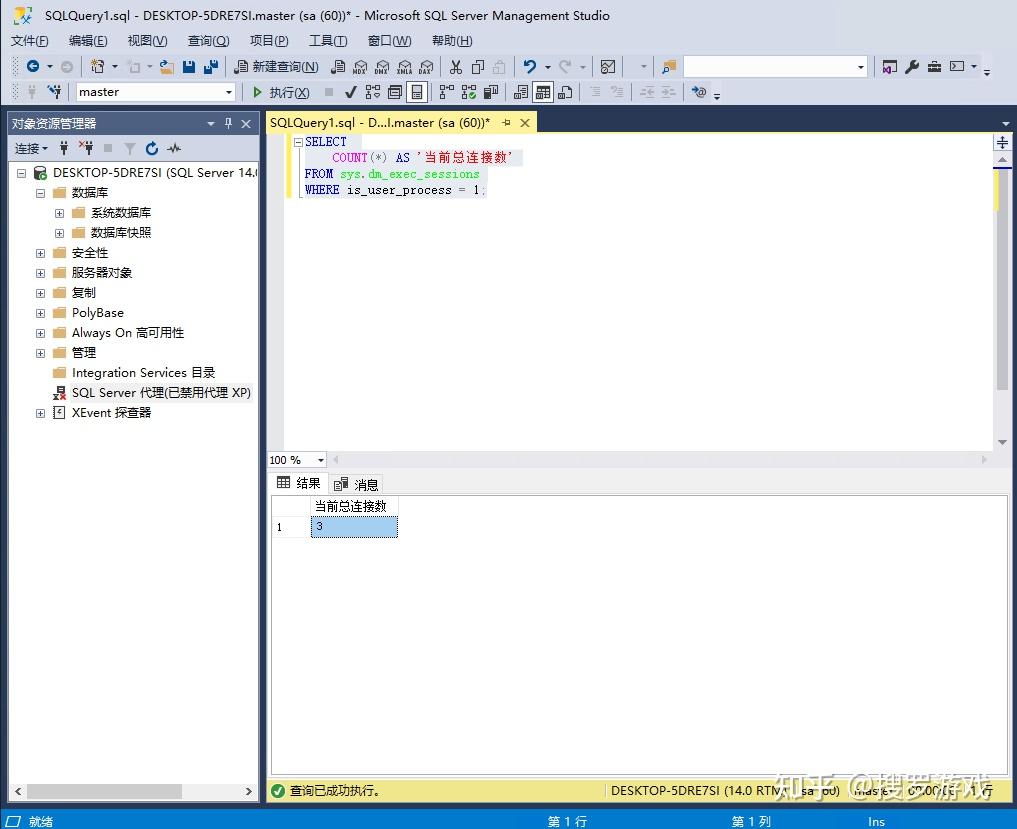Viewport: 1017px width, 829px height.
Task: Click the Open File folder icon
Action: click(167, 66)
